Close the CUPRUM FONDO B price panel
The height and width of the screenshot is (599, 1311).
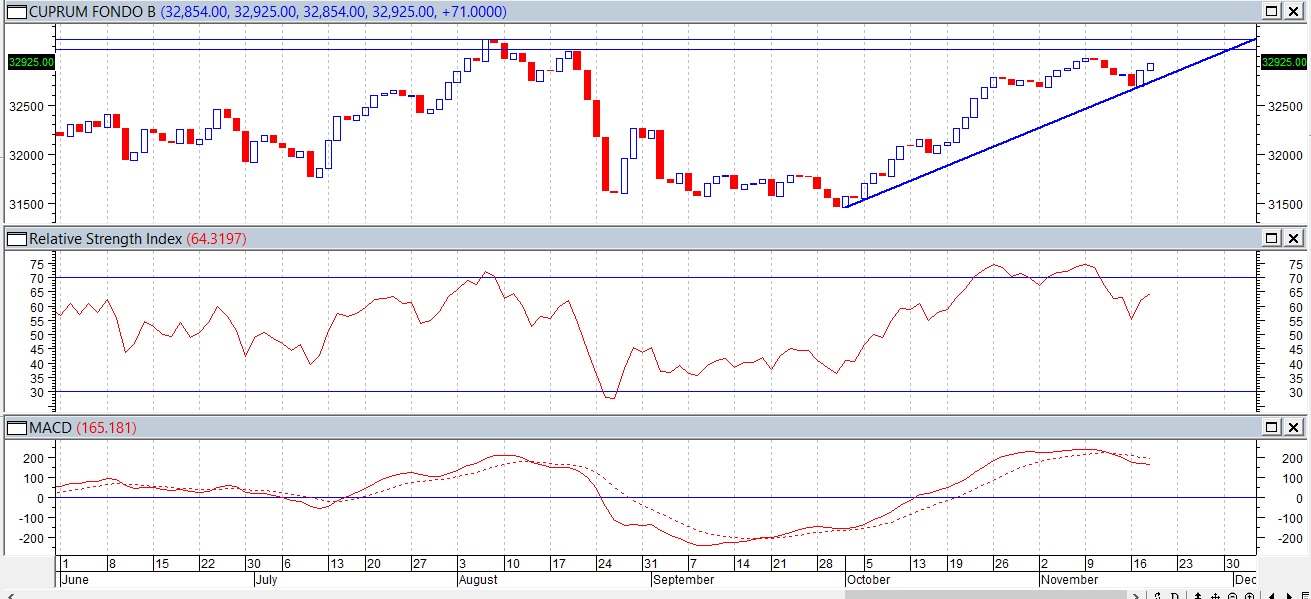1294,12
